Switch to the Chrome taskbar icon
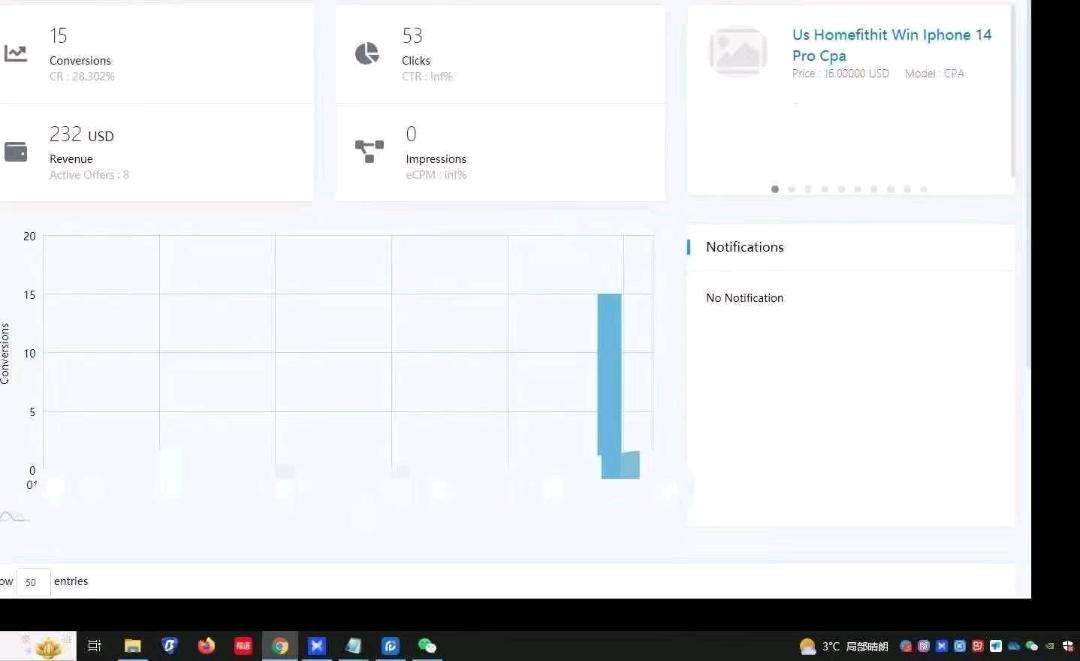 tap(280, 646)
